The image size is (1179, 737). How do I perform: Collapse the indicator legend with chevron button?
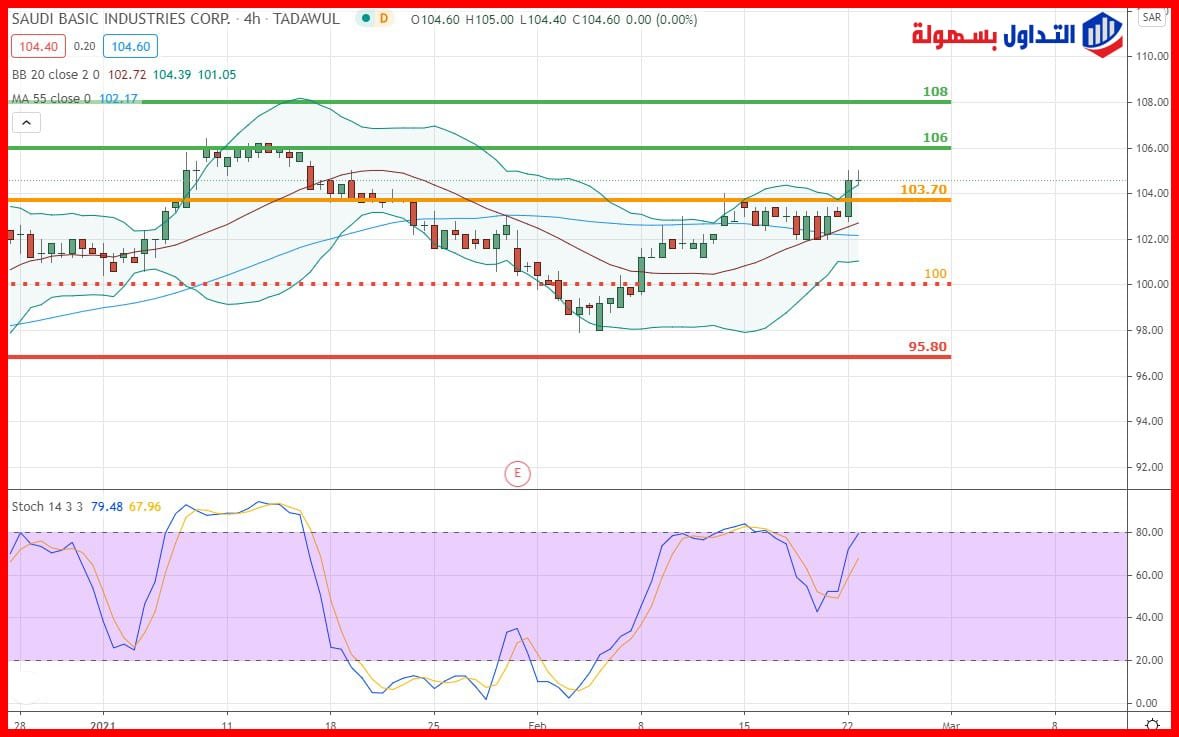pos(26,122)
